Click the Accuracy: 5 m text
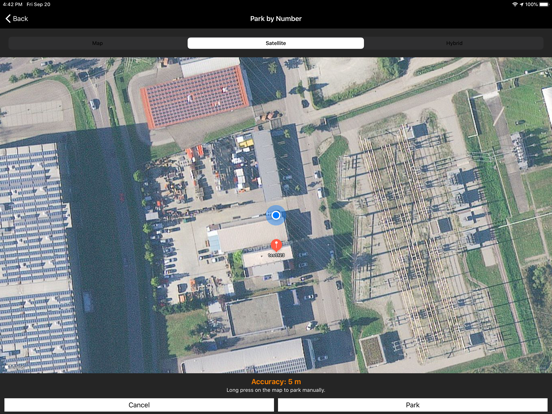Screen dimensions: 552x414 point(276,382)
